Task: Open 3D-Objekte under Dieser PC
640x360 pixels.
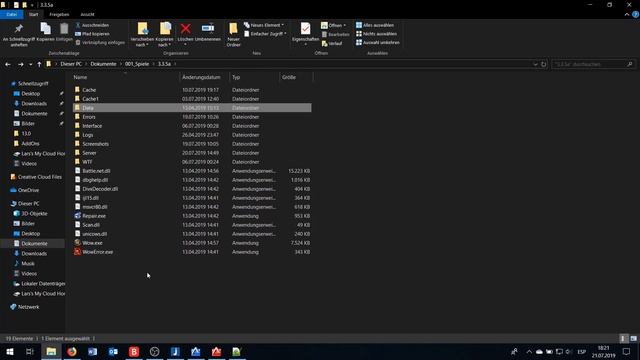Action: (34, 213)
